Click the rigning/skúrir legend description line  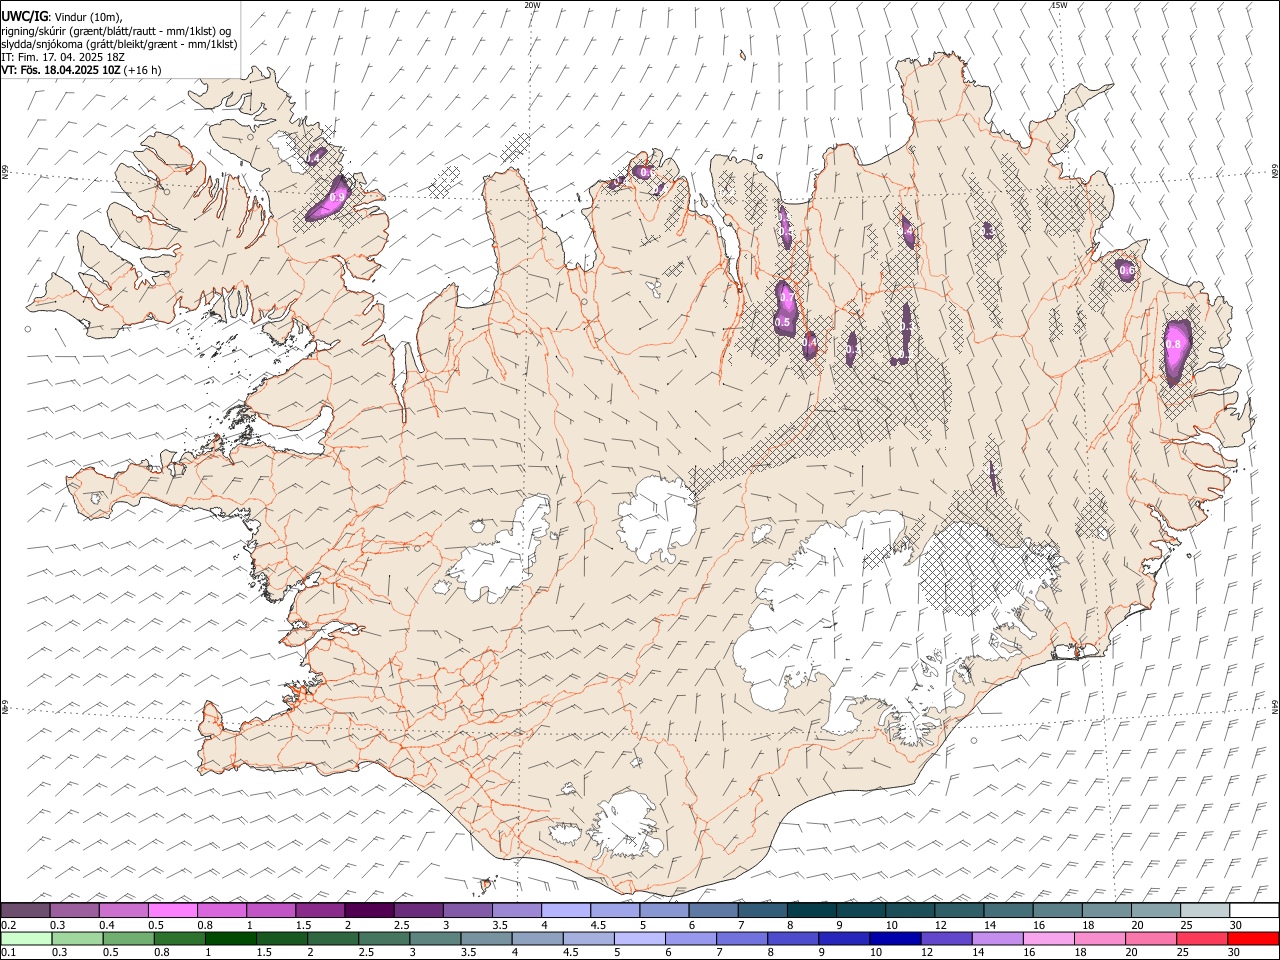coord(116,31)
